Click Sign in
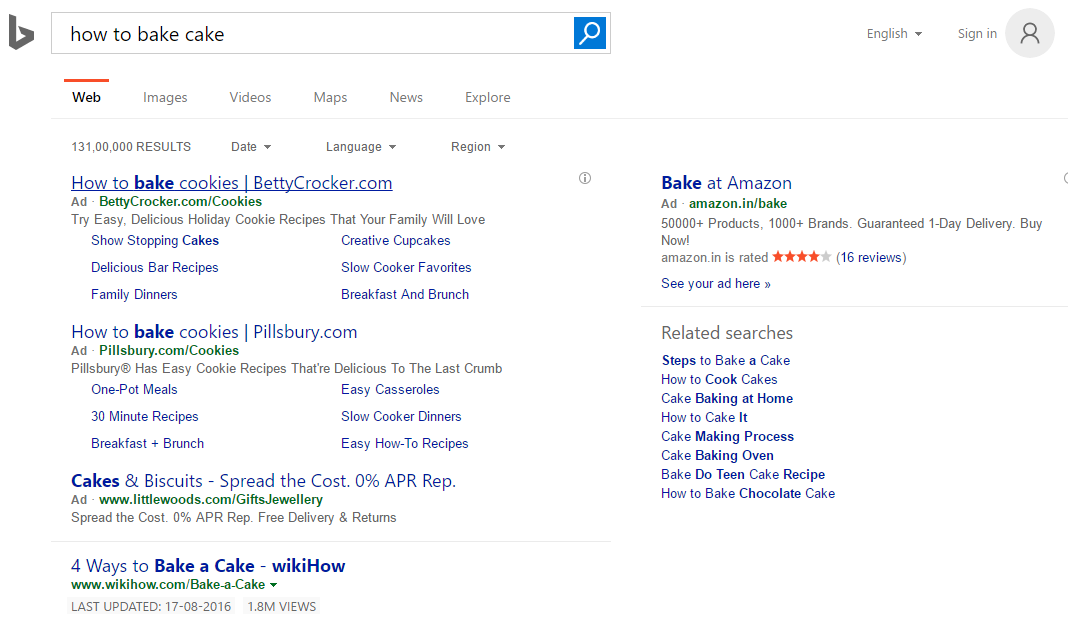 (x=976, y=33)
